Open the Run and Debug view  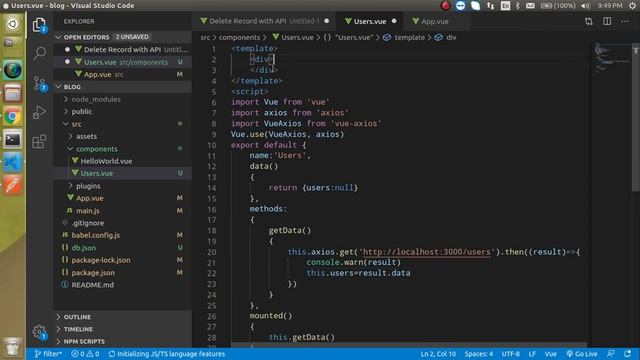40,112
